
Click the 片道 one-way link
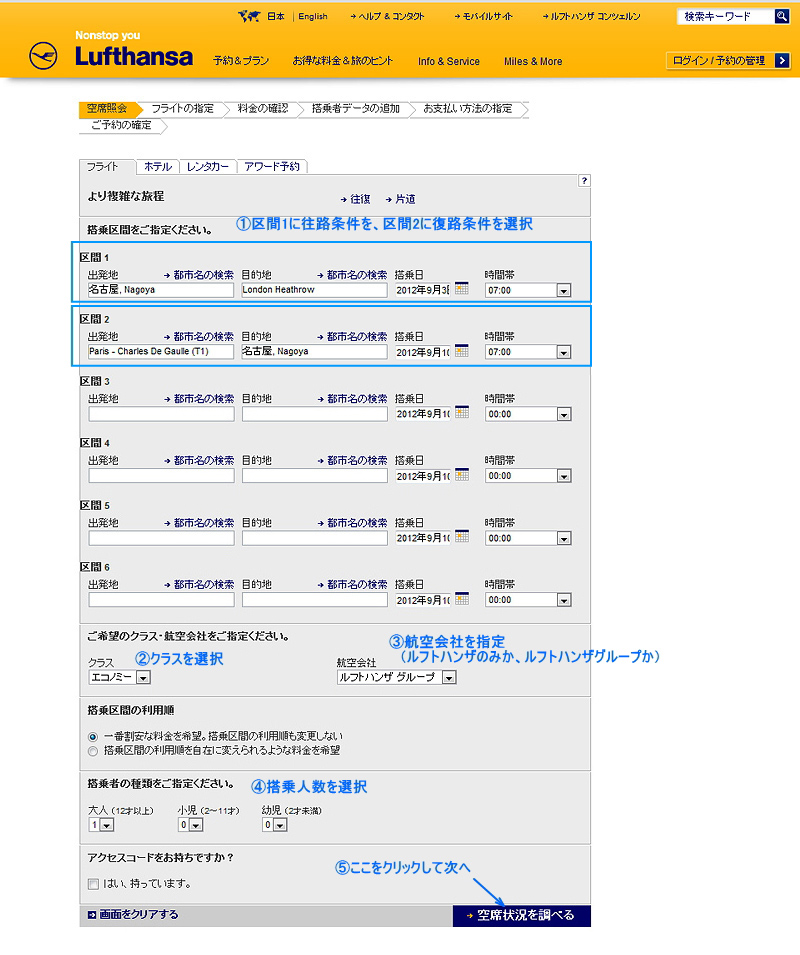pyautogui.click(x=401, y=199)
